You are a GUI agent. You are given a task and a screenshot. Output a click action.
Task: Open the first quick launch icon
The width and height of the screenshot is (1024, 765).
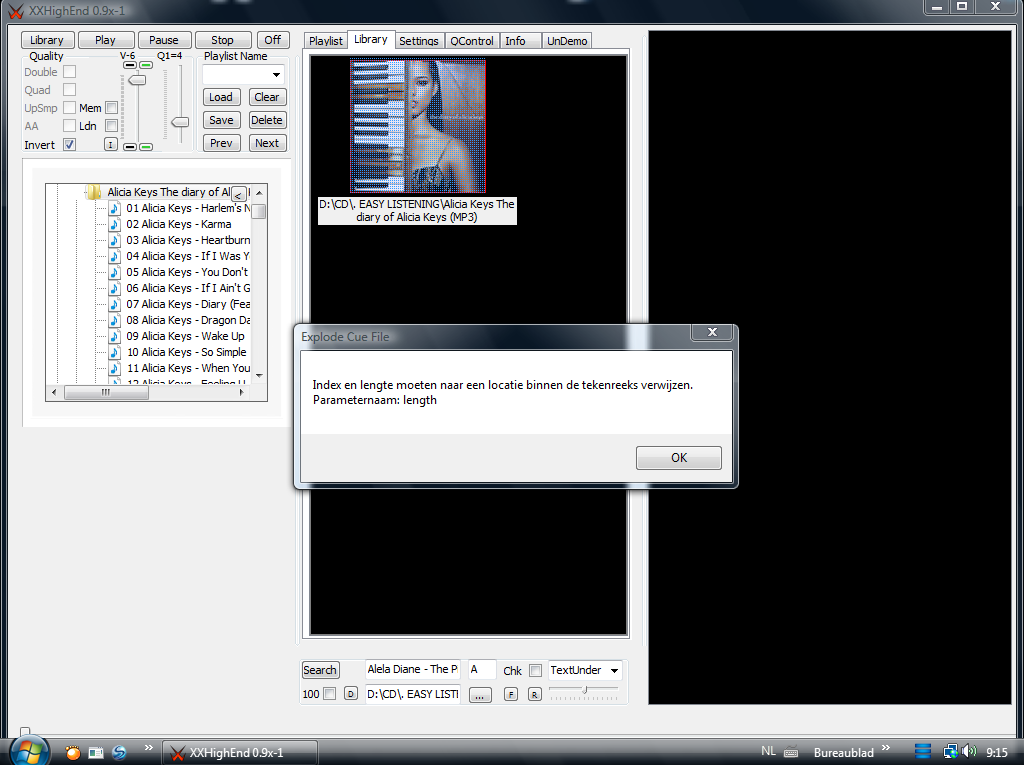pyautogui.click(x=72, y=753)
